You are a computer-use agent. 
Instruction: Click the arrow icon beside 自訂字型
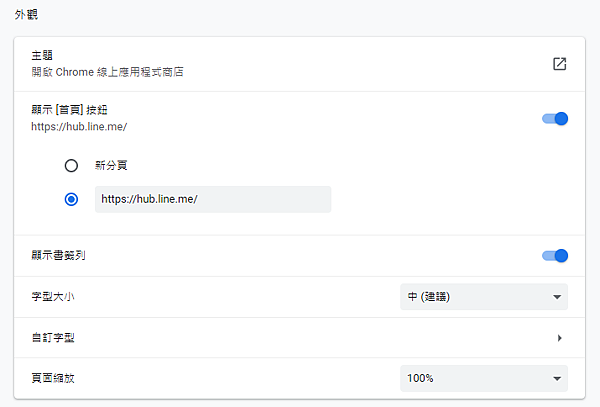tap(559, 338)
